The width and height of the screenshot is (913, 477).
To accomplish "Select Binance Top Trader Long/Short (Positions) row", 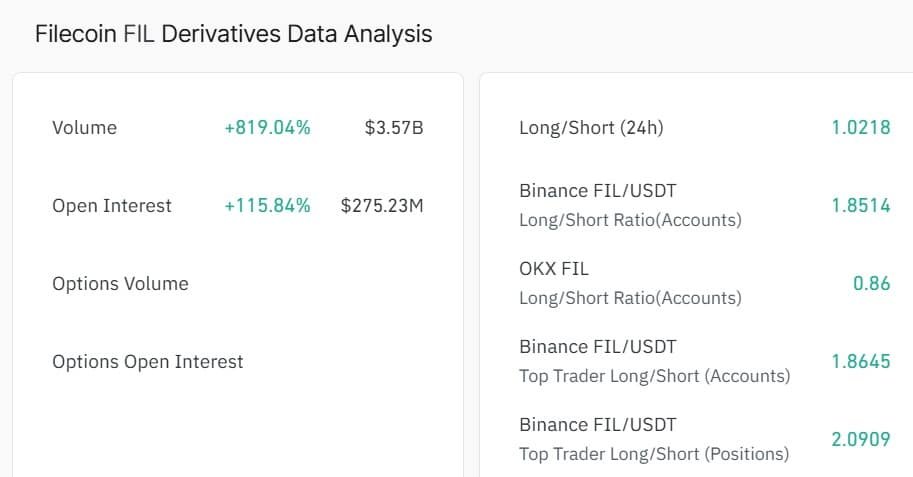I will pyautogui.click(x=705, y=439).
